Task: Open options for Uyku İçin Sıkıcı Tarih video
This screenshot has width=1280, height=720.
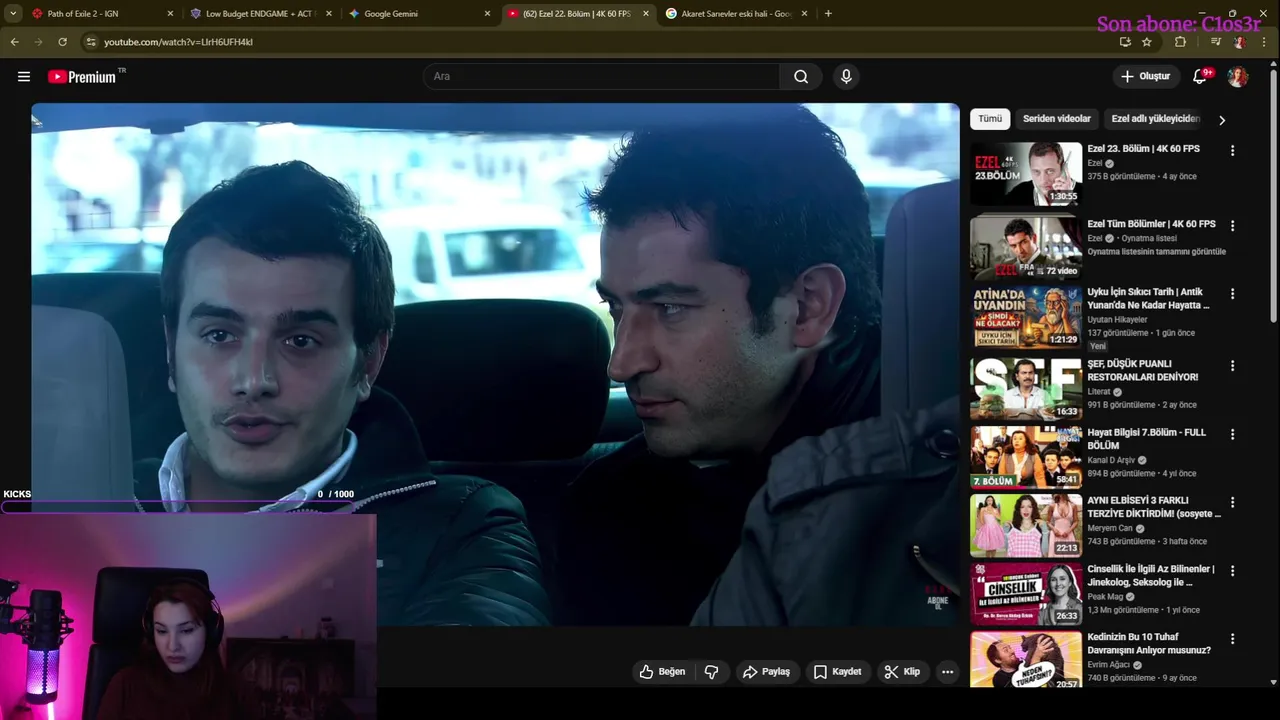Action: tap(1232, 294)
